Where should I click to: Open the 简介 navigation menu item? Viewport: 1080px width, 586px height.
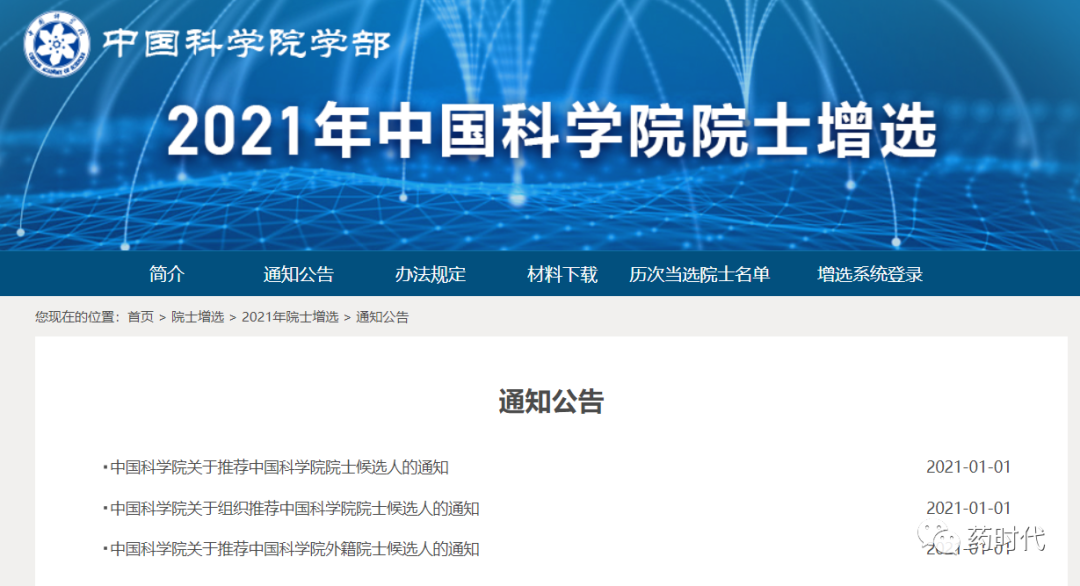pos(167,274)
